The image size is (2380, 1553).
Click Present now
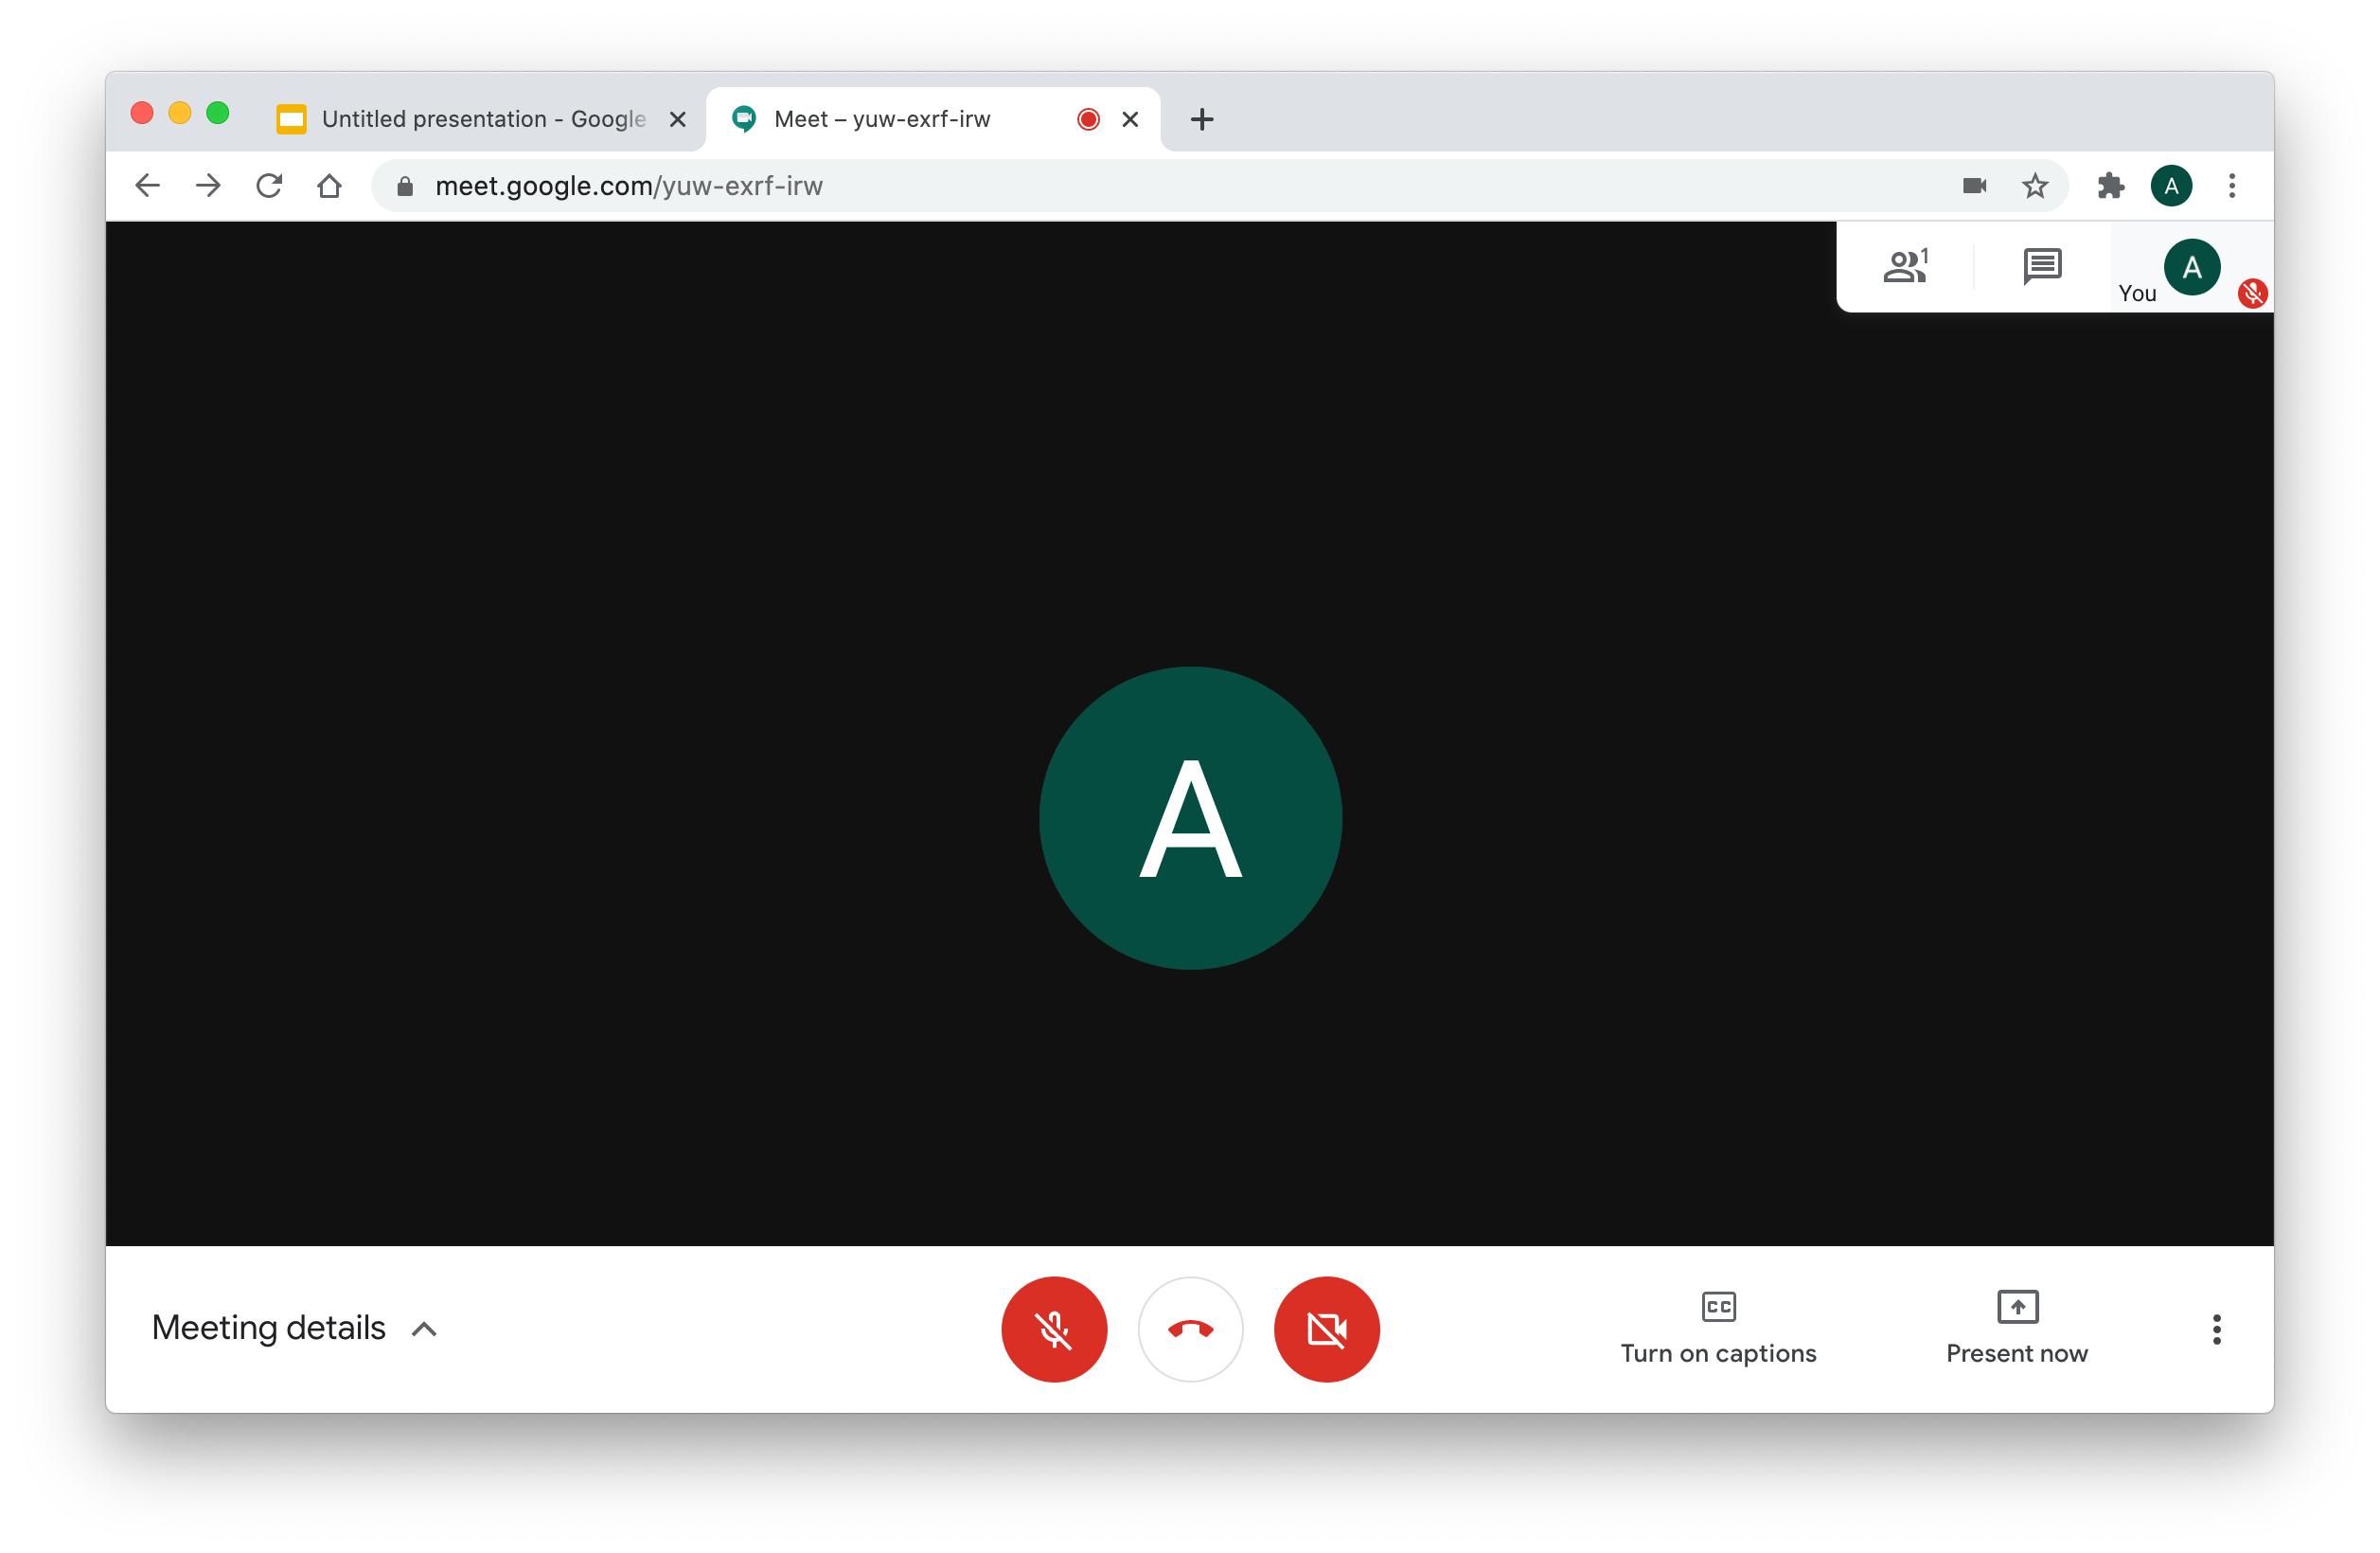click(2016, 1327)
